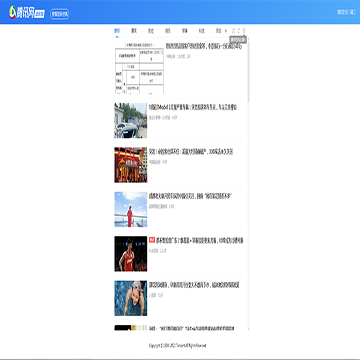The image size is (360, 360).
Task: Open the headline beside the woman in red dress
Action: pos(190,196)
